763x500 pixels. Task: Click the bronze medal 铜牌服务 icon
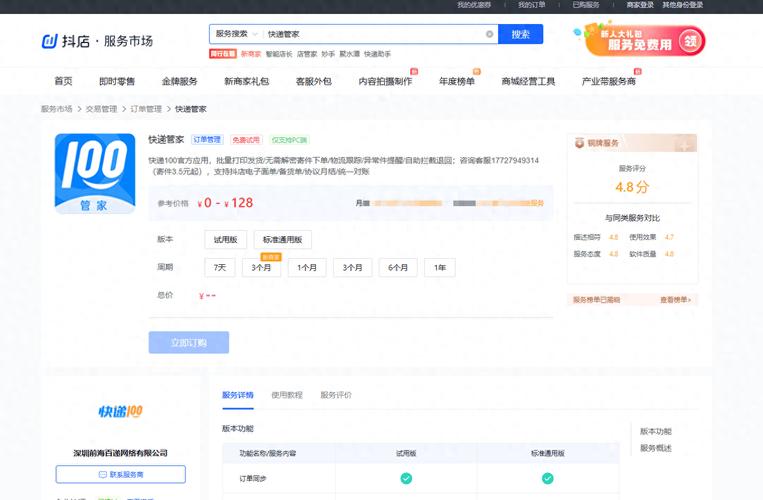point(580,143)
